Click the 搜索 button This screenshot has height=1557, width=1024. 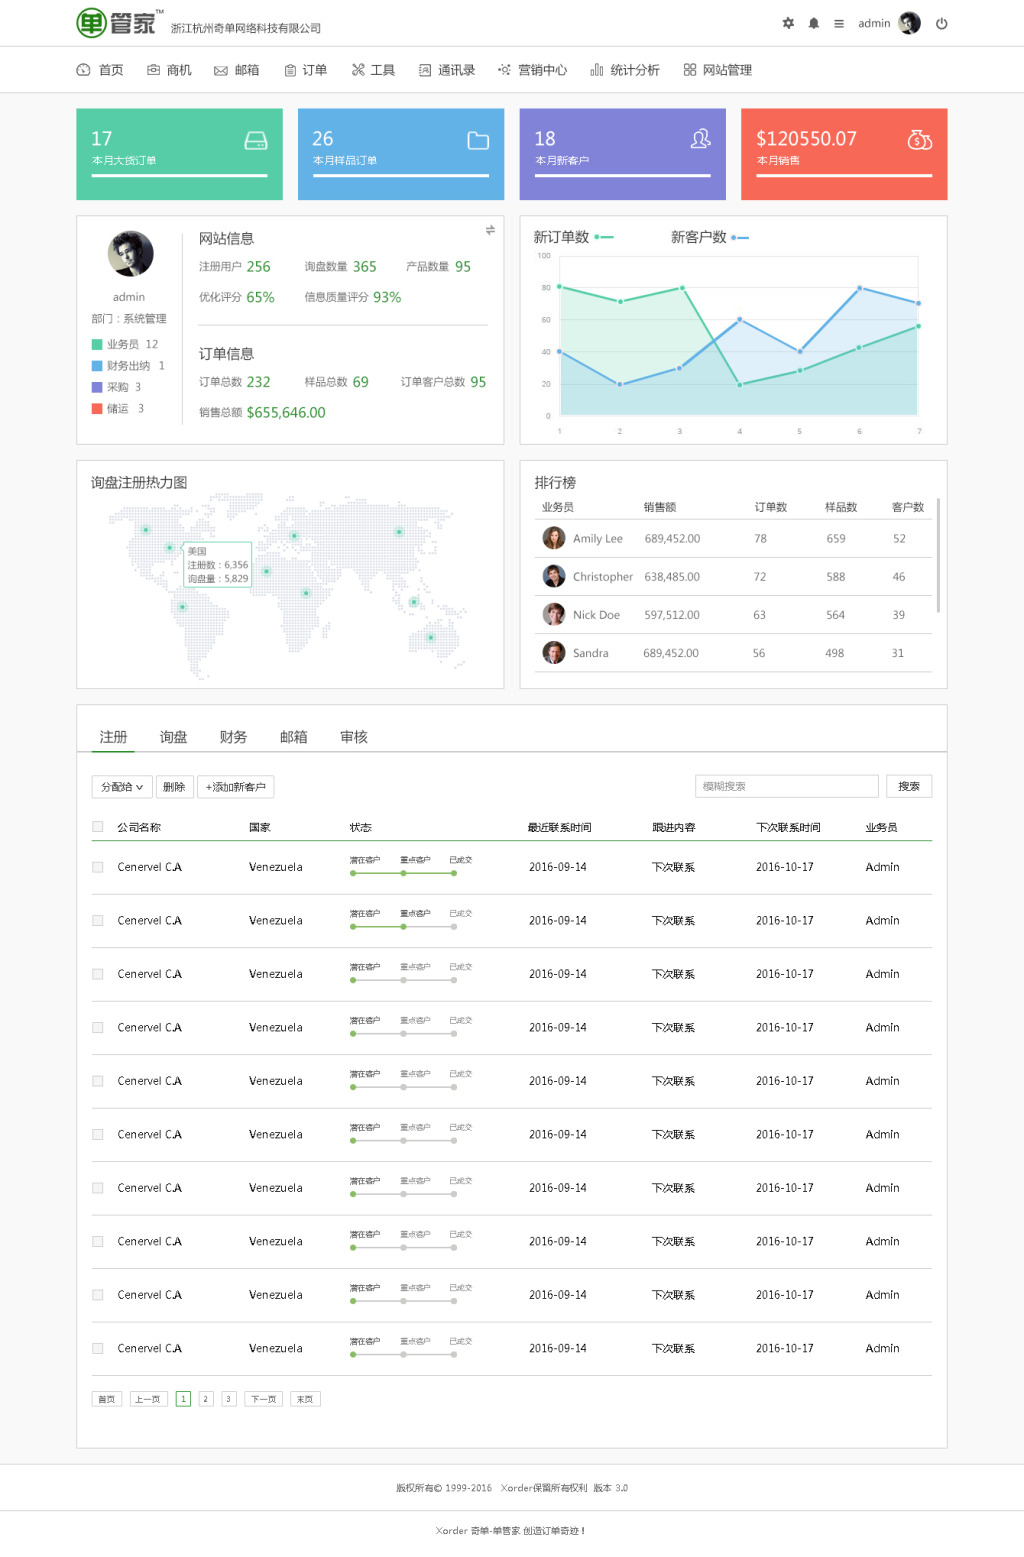(908, 787)
